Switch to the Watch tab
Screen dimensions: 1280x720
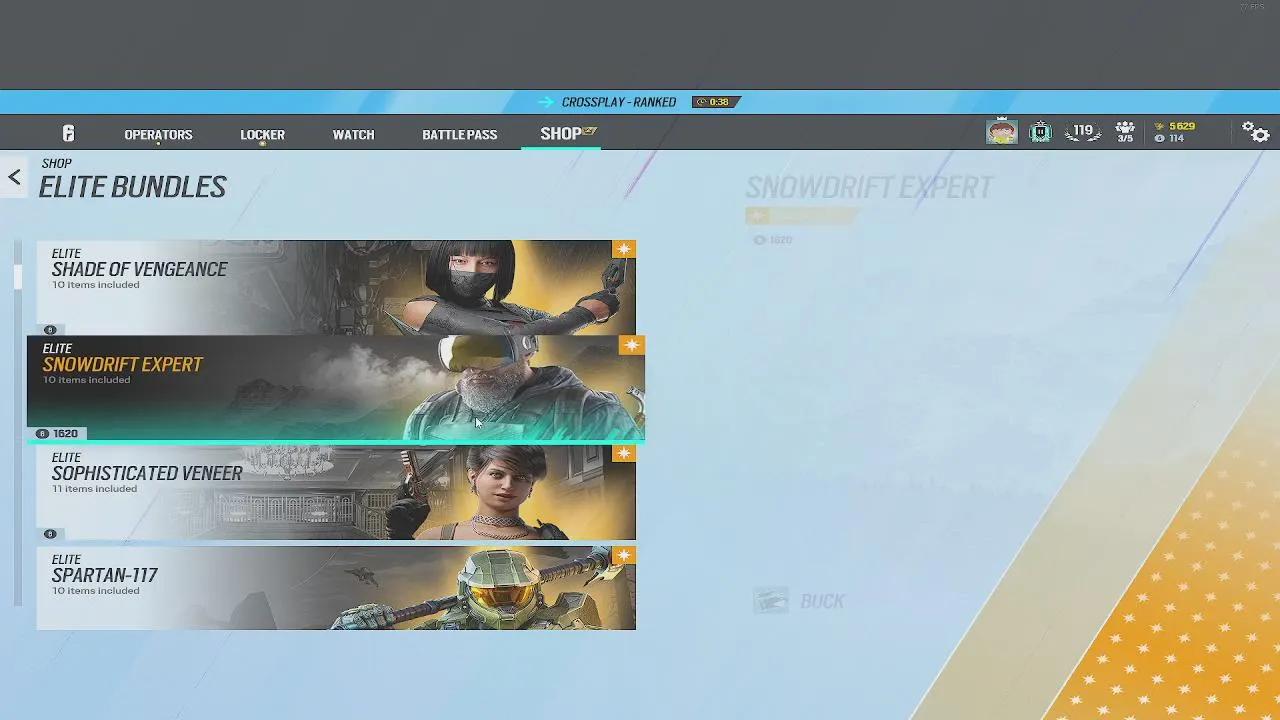[352, 134]
